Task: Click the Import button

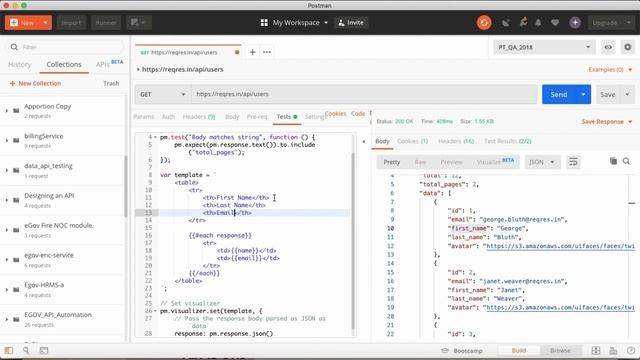Action: (x=71, y=22)
